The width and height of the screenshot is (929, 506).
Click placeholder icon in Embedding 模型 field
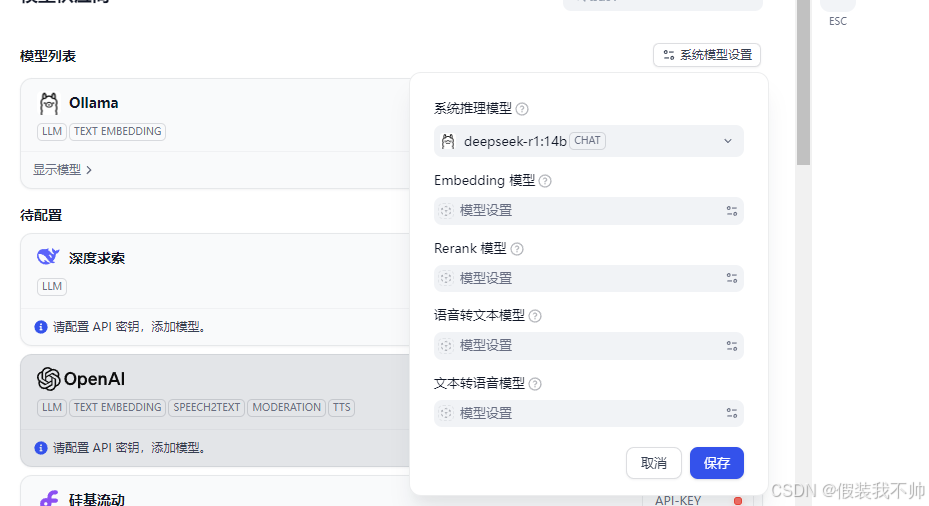446,211
